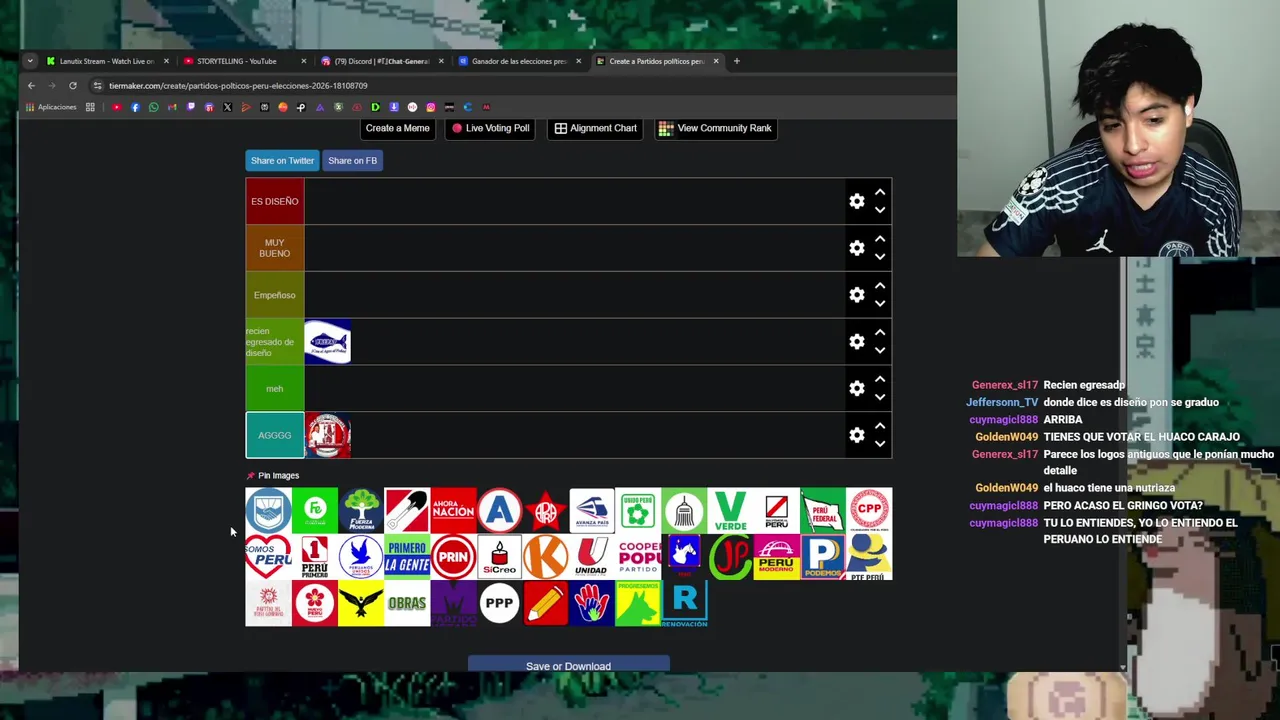Share tier list on Twitter

[x=282, y=160]
